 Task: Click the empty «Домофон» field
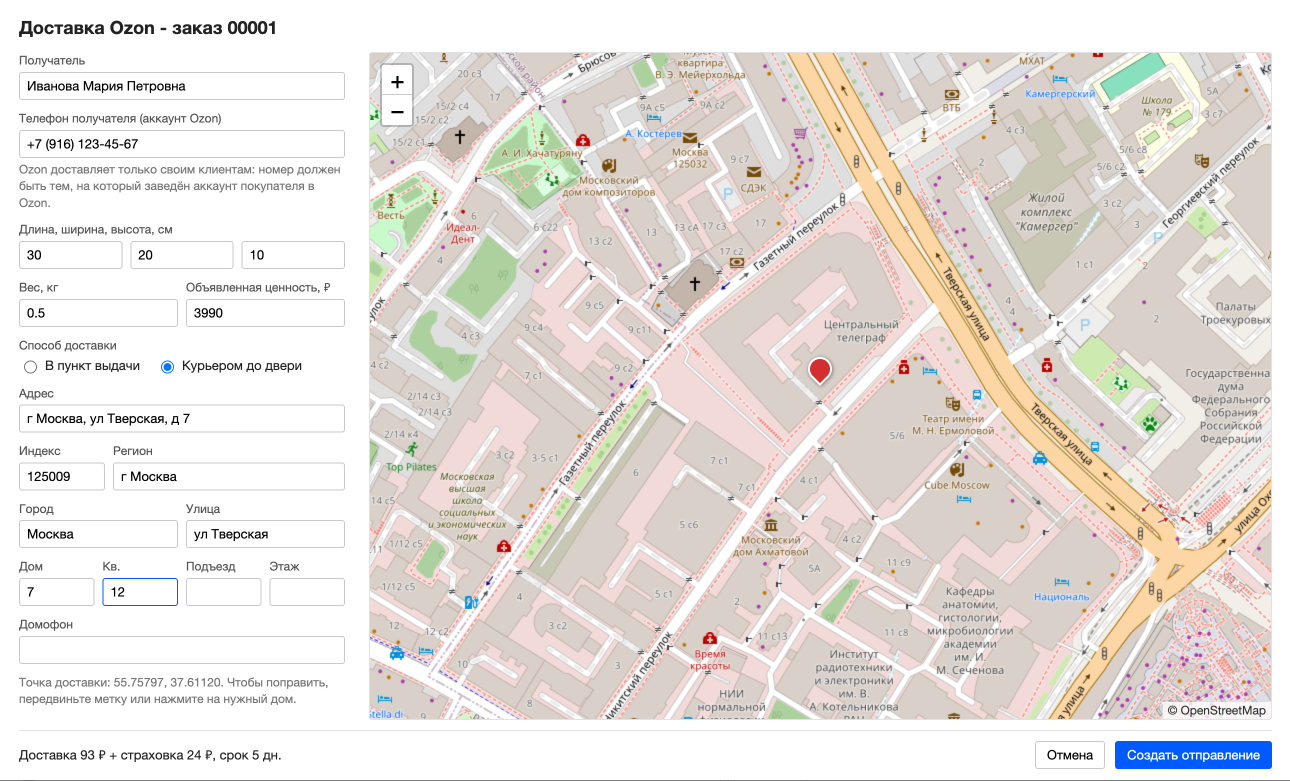point(182,650)
